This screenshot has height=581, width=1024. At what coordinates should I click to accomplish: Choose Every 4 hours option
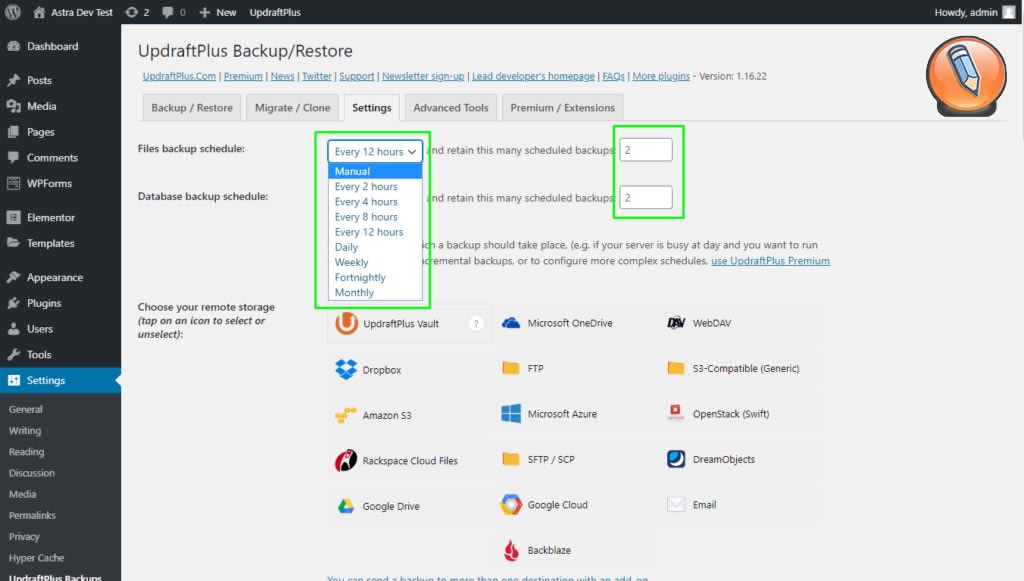click(375, 202)
